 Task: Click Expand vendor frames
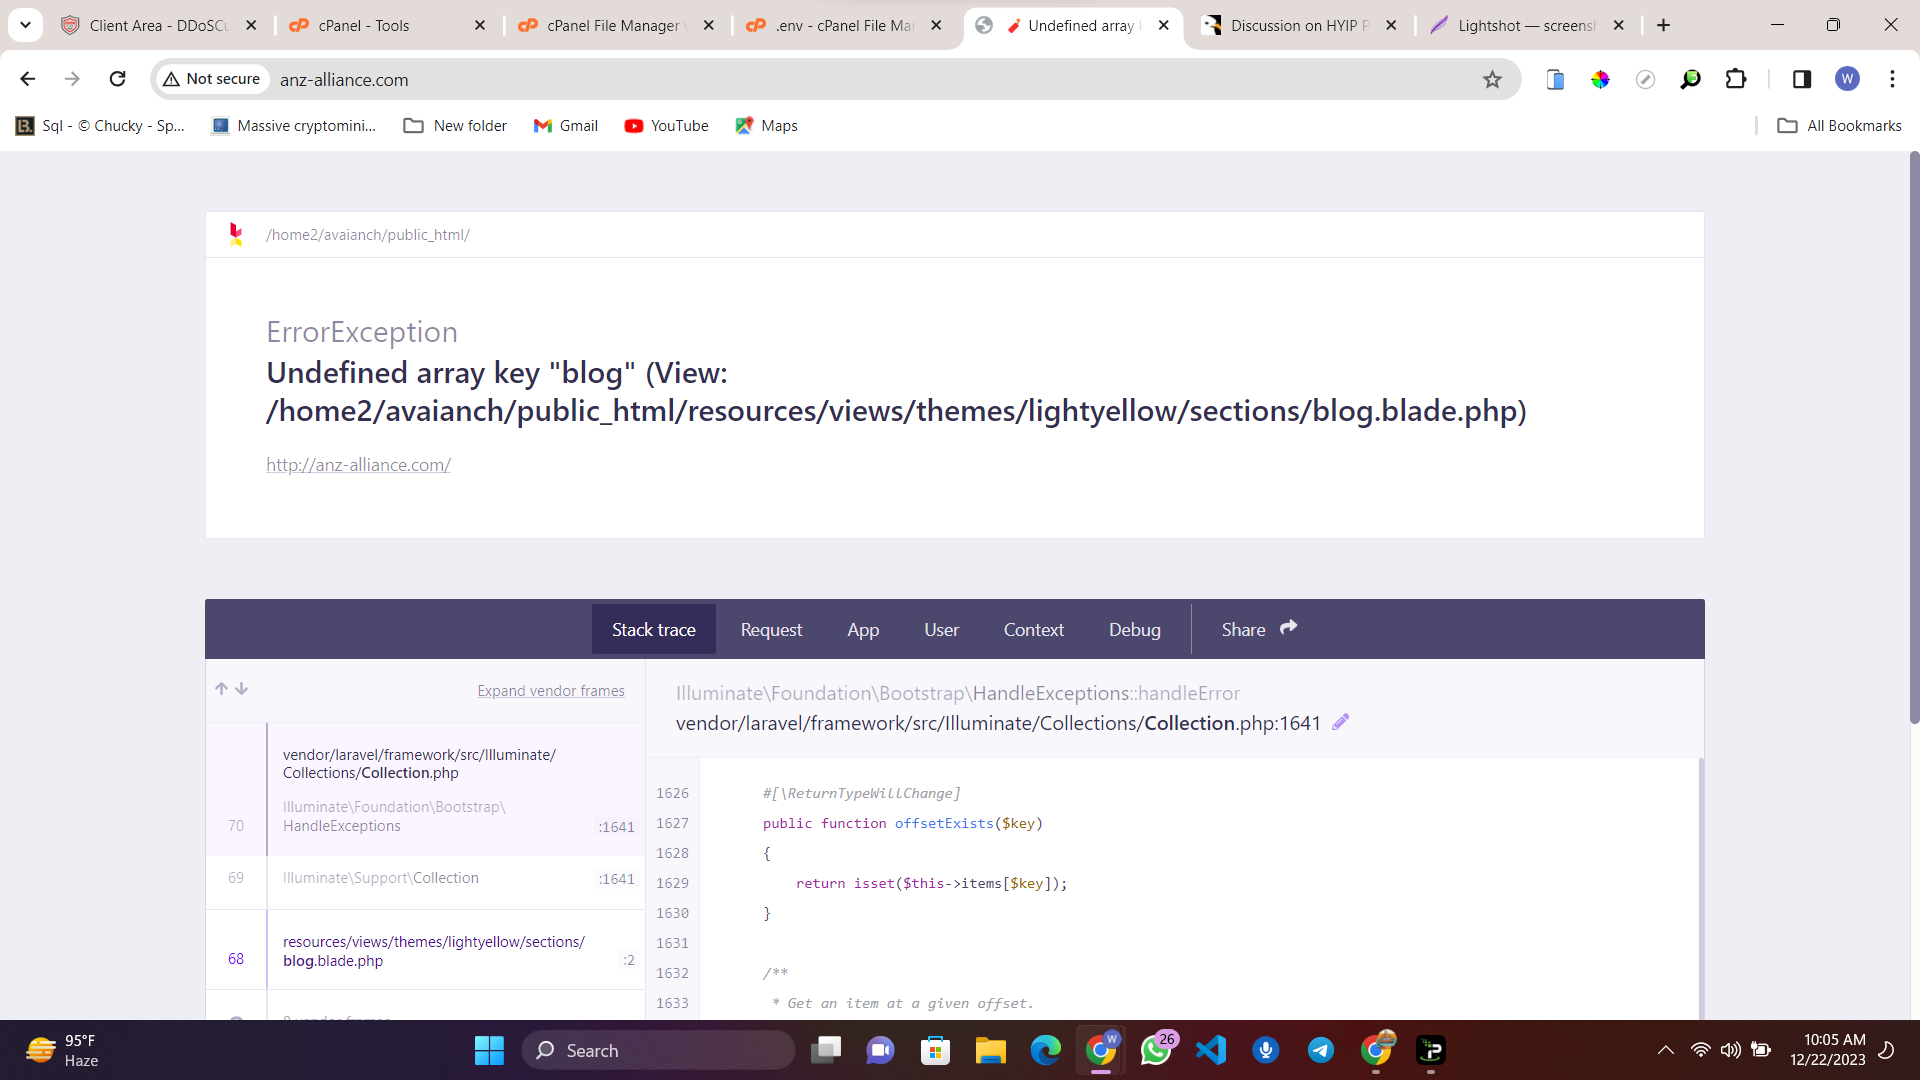coord(551,691)
